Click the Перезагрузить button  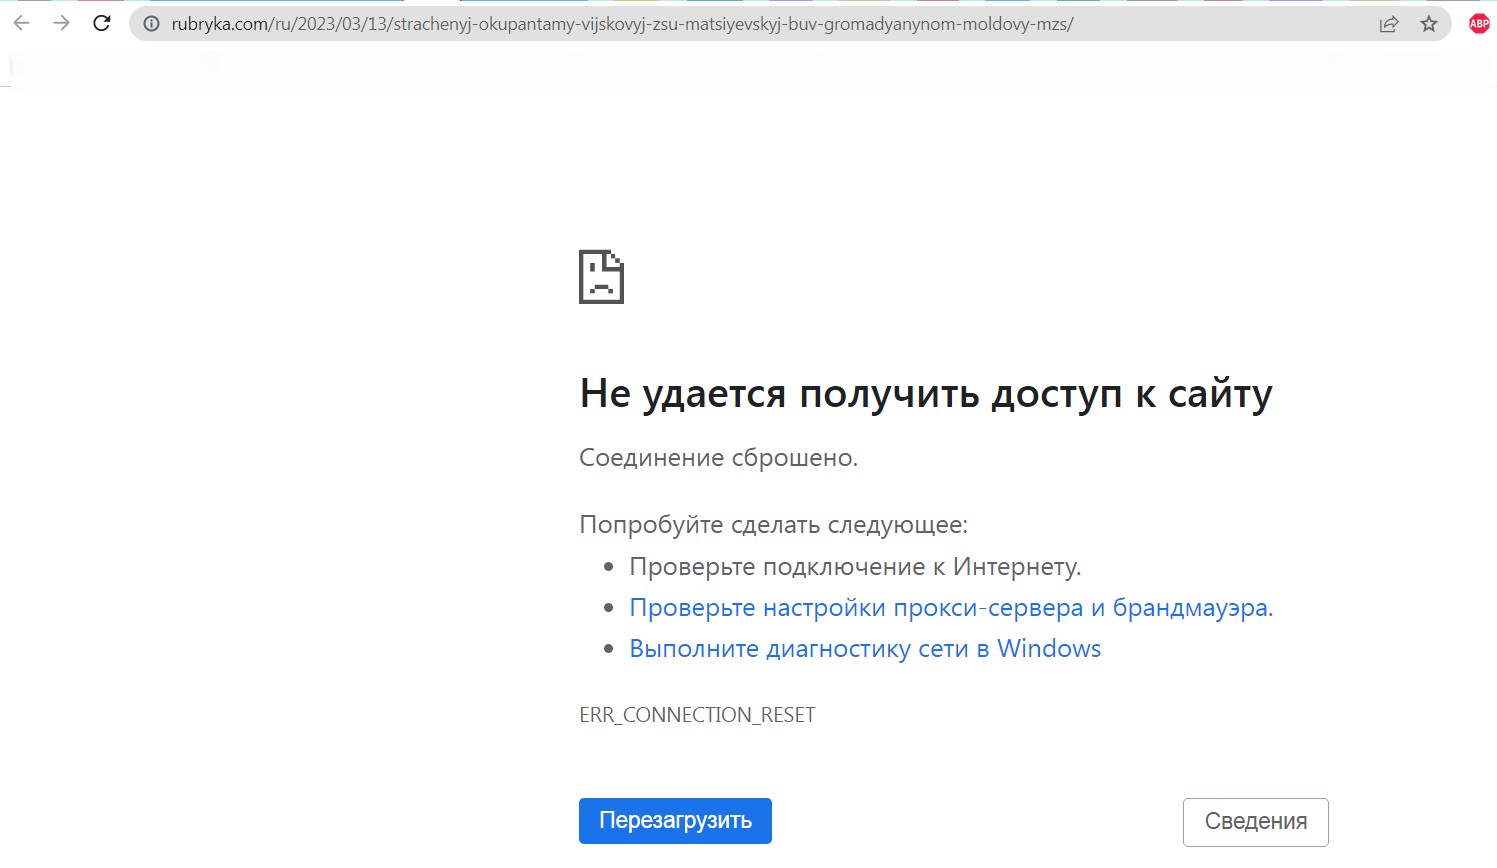tap(675, 821)
